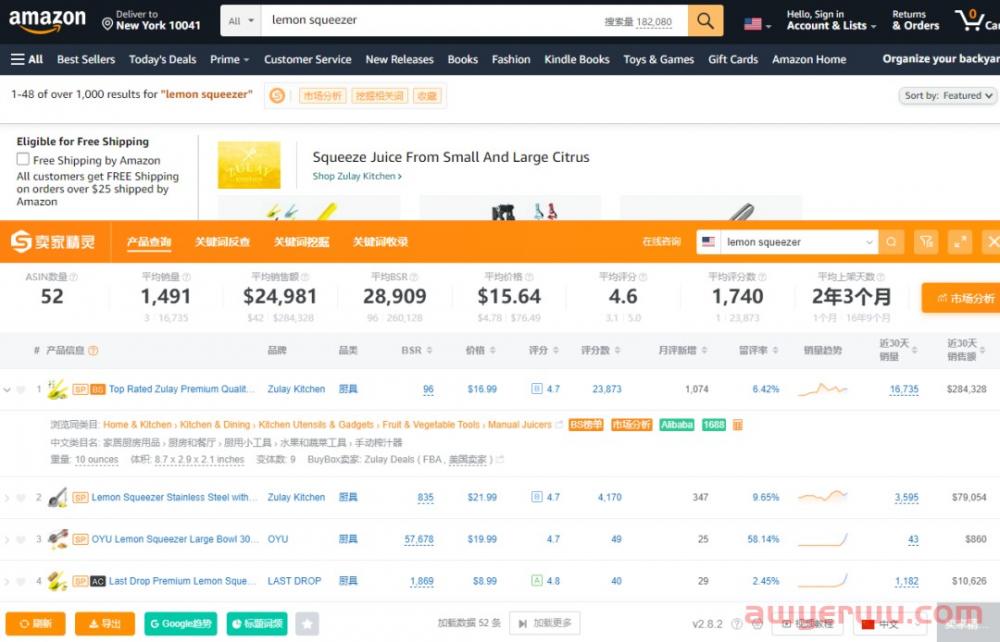Click the help icon next to 平均销量
The height and width of the screenshot is (642, 1000).
pyautogui.click(x=186, y=277)
